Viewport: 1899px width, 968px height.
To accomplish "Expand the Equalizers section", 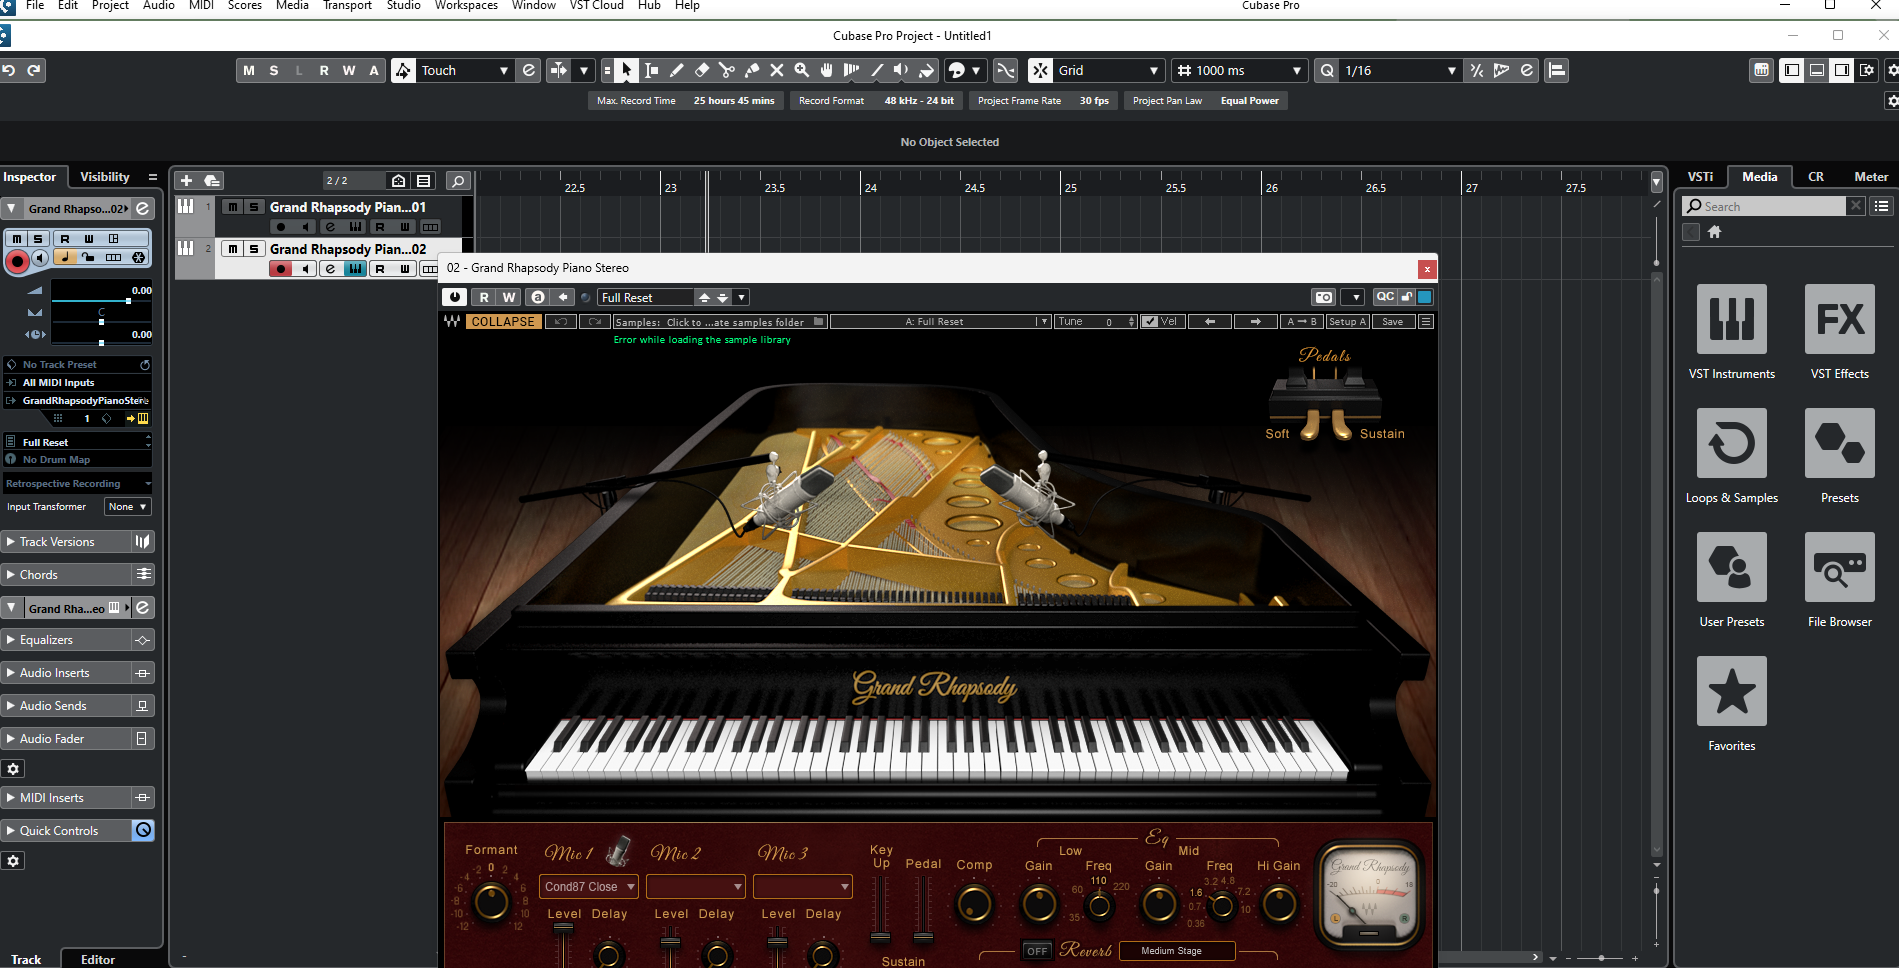I will click(x=66, y=640).
